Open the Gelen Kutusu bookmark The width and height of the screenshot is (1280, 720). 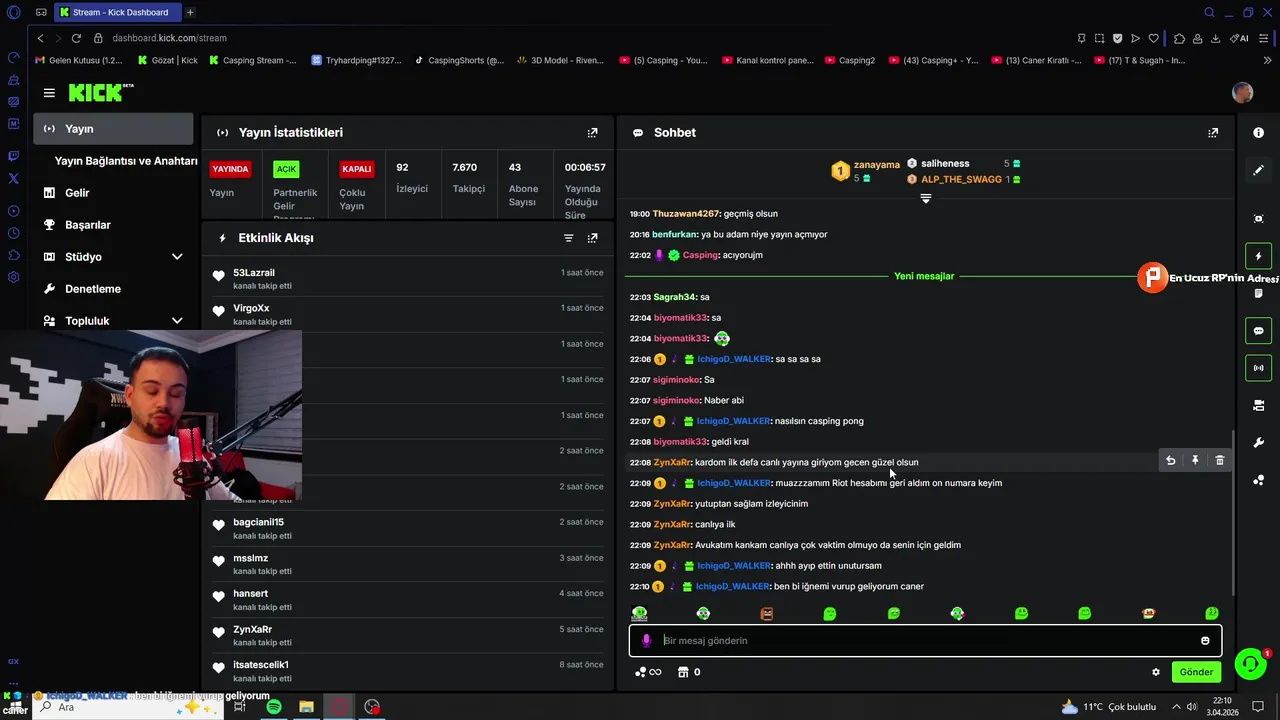pos(79,60)
